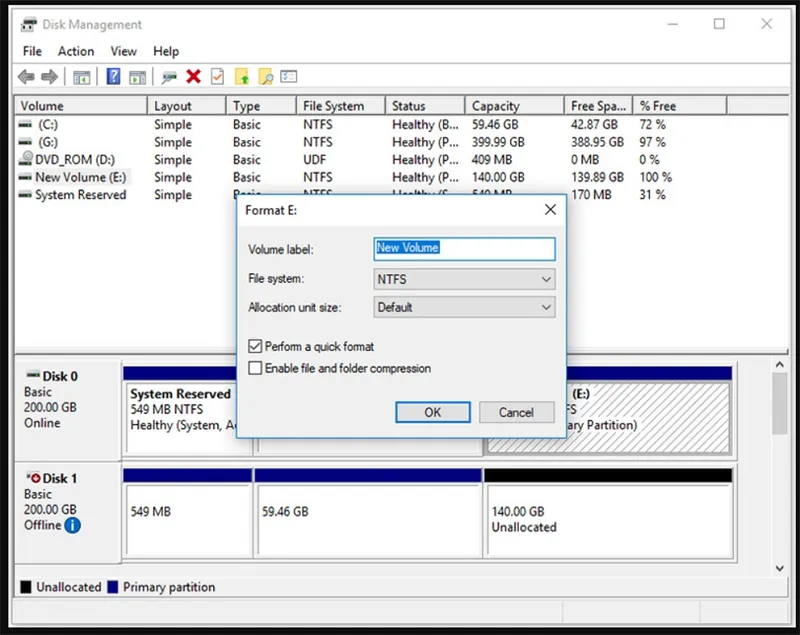This screenshot has height=635, width=800.
Task: Click the 100 % free cell
Action: pyautogui.click(x=656, y=177)
